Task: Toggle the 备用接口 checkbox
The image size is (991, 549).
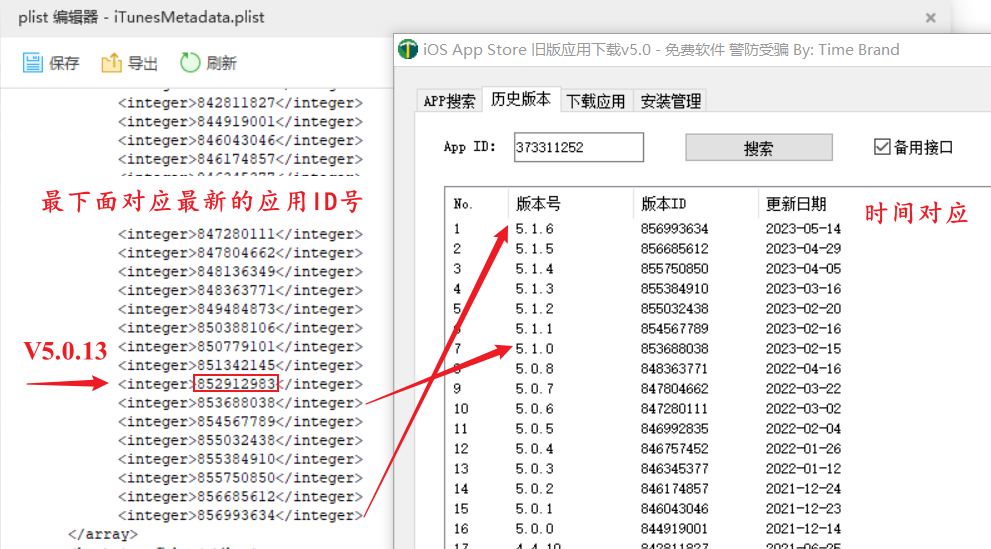Action: 882,147
